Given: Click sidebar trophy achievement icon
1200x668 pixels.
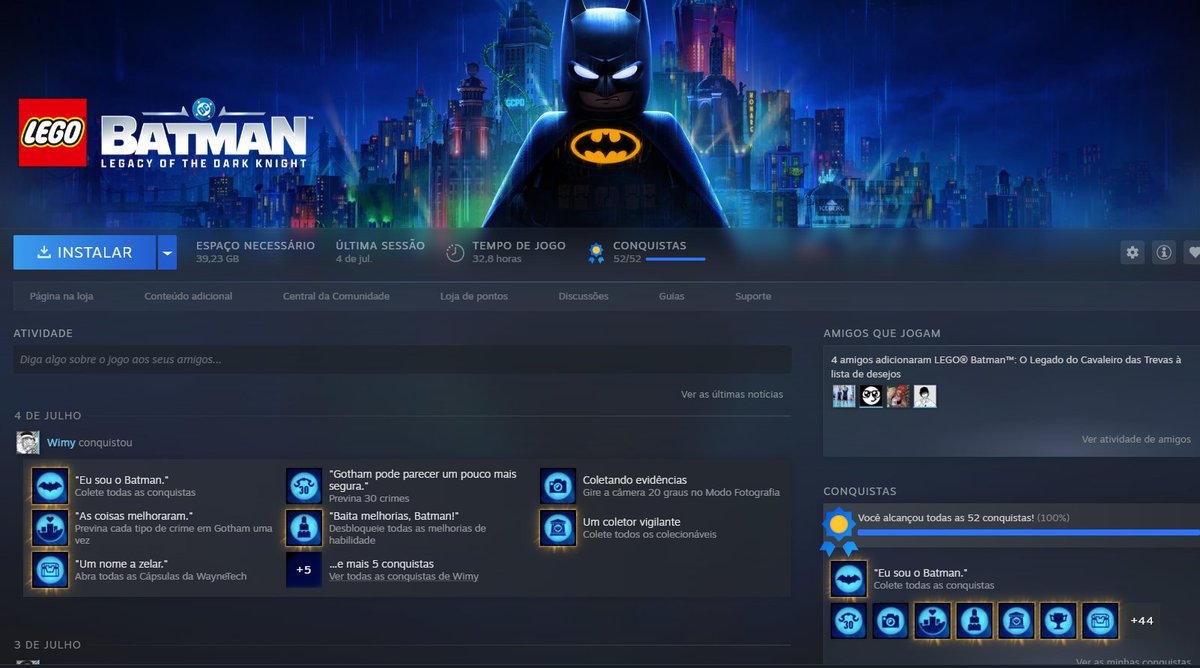Looking at the screenshot, I should [x=1059, y=621].
